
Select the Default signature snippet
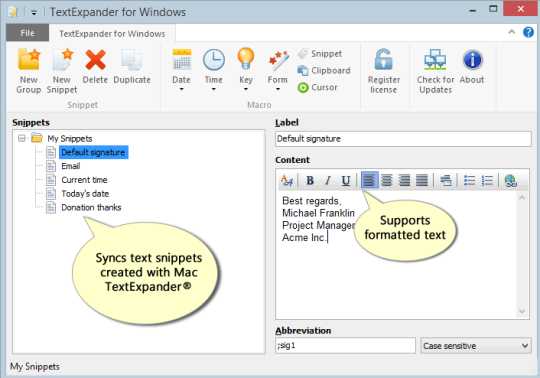click(93, 152)
